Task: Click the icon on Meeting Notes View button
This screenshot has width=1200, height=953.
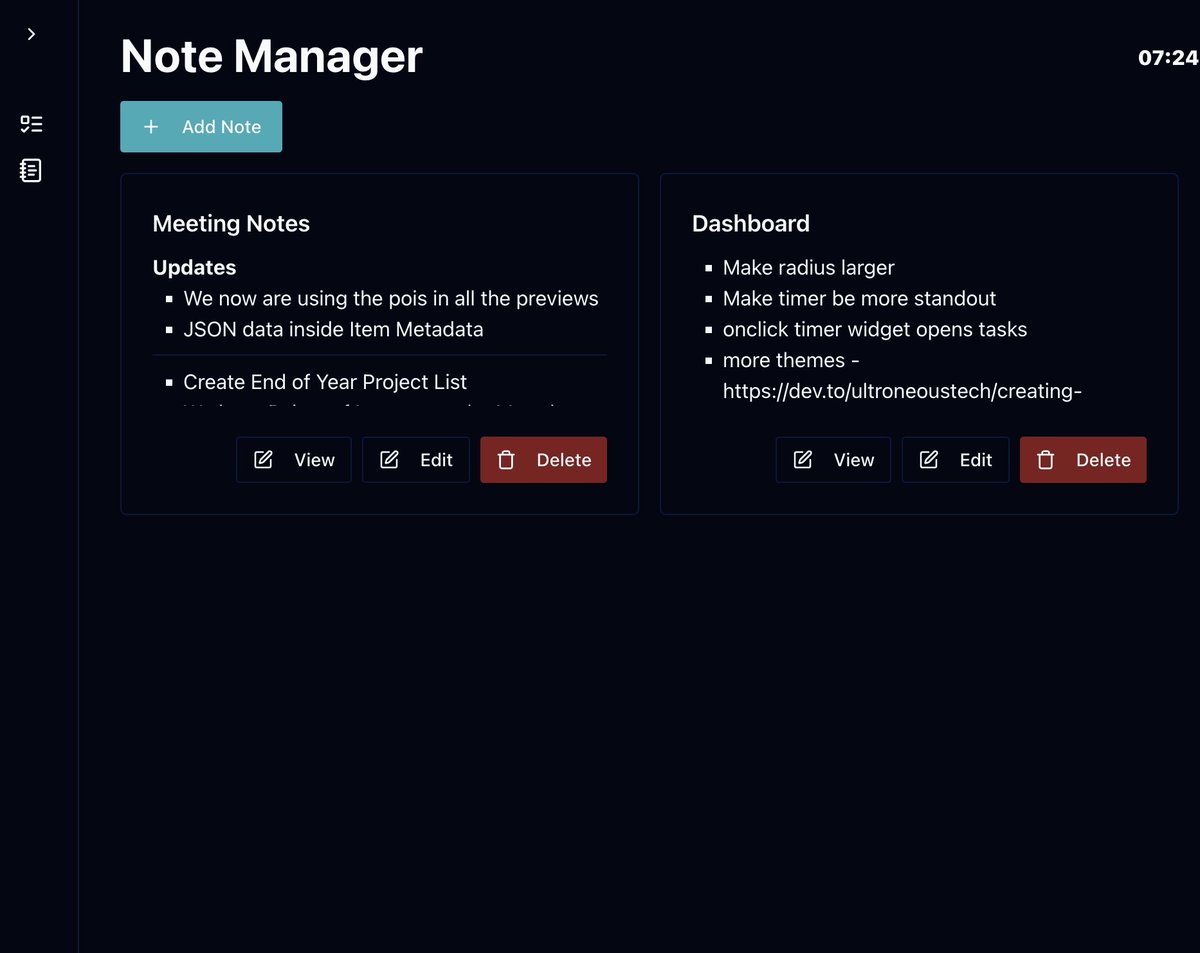Action: coord(263,460)
